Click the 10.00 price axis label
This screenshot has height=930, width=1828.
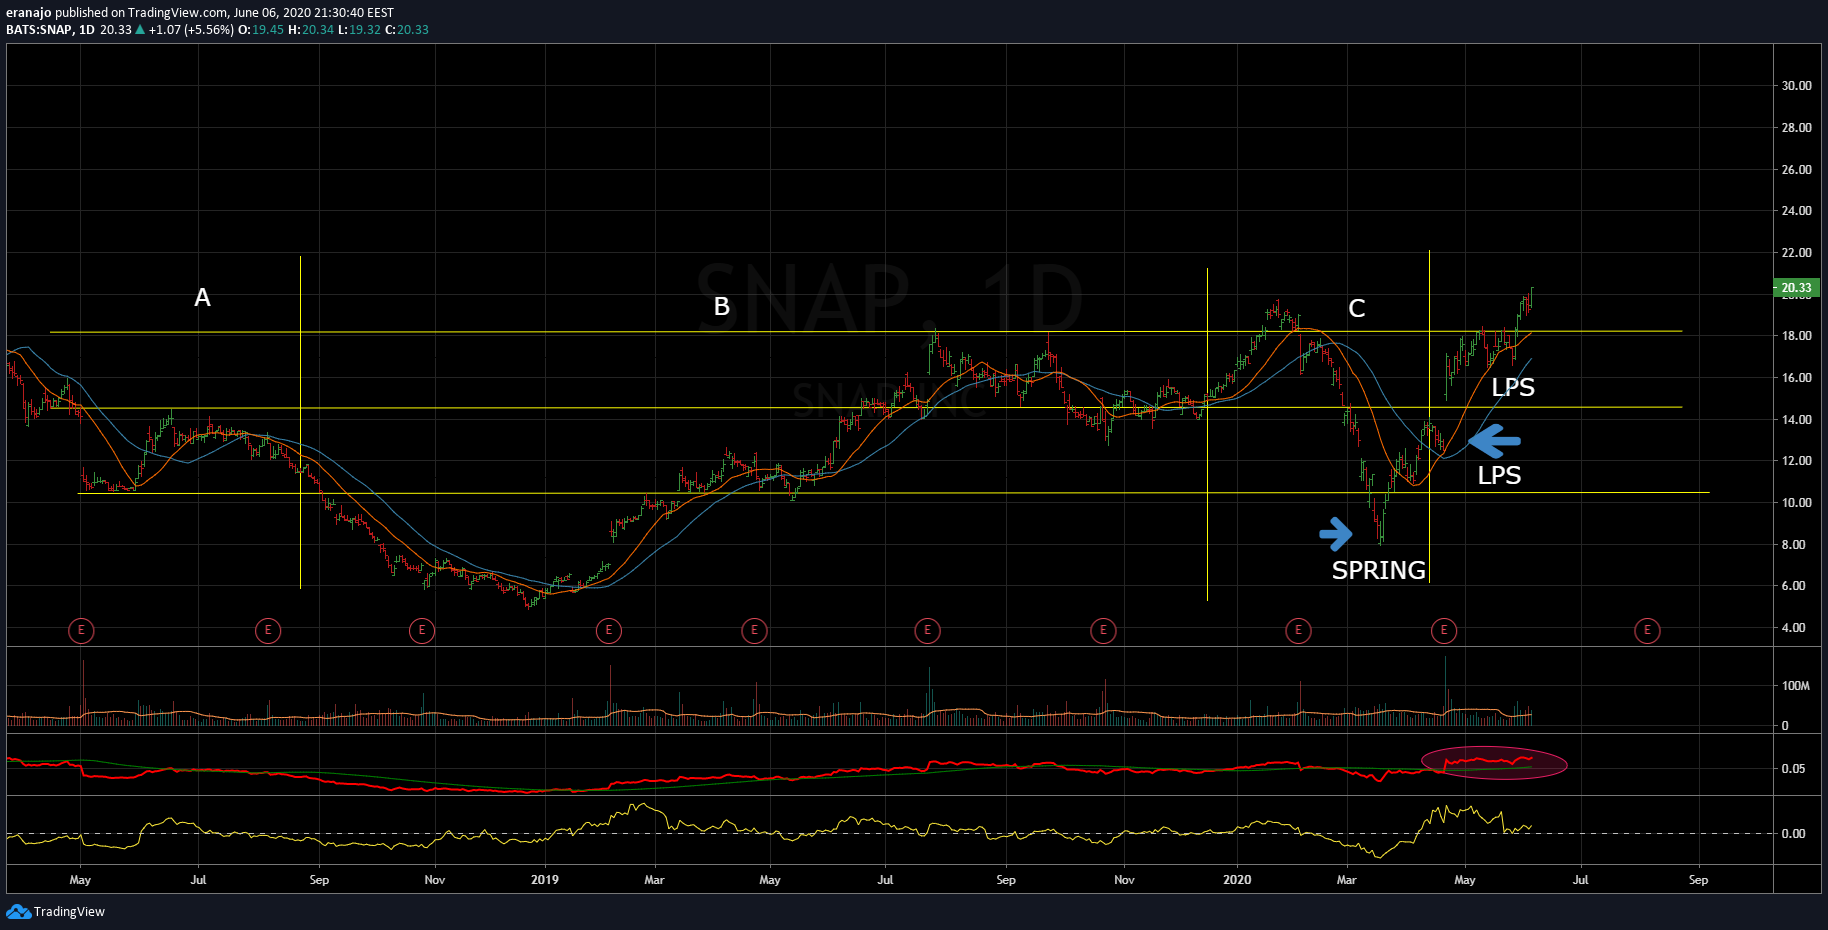1796,503
